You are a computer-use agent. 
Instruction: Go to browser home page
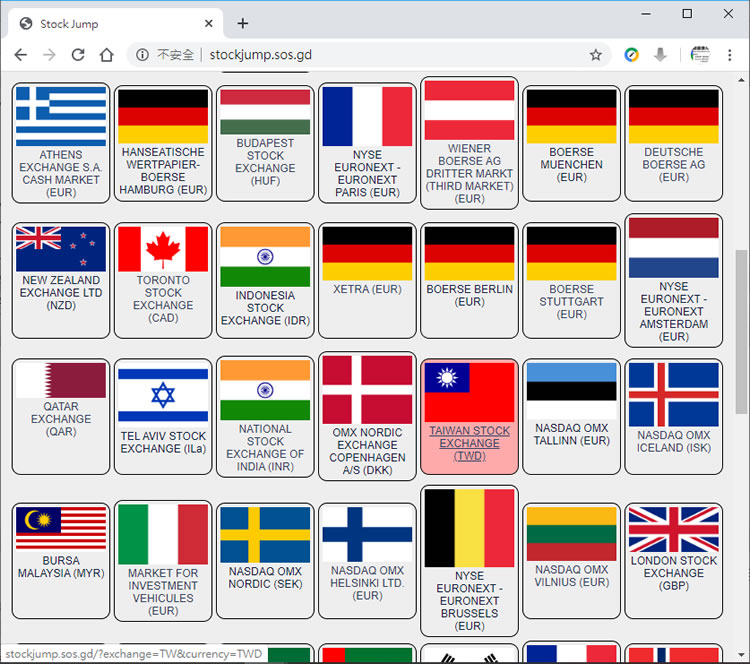(x=107, y=55)
